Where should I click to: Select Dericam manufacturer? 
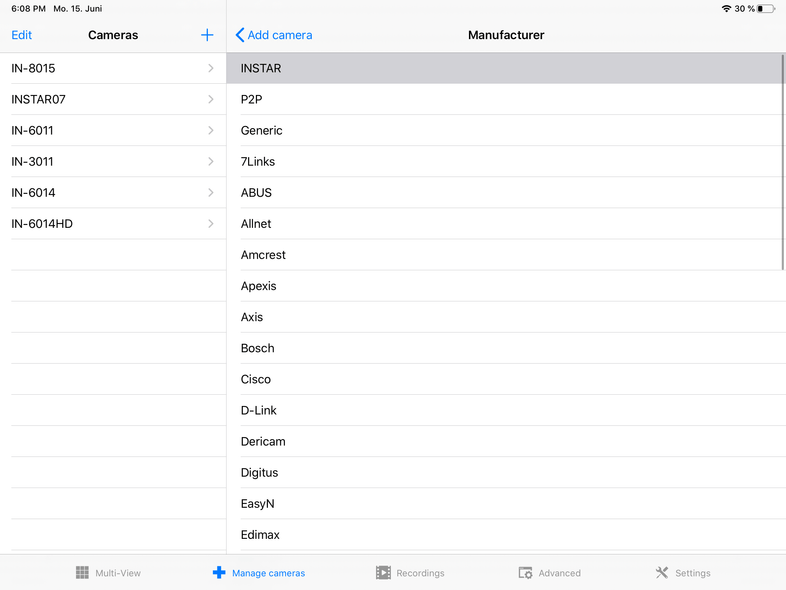[506, 441]
